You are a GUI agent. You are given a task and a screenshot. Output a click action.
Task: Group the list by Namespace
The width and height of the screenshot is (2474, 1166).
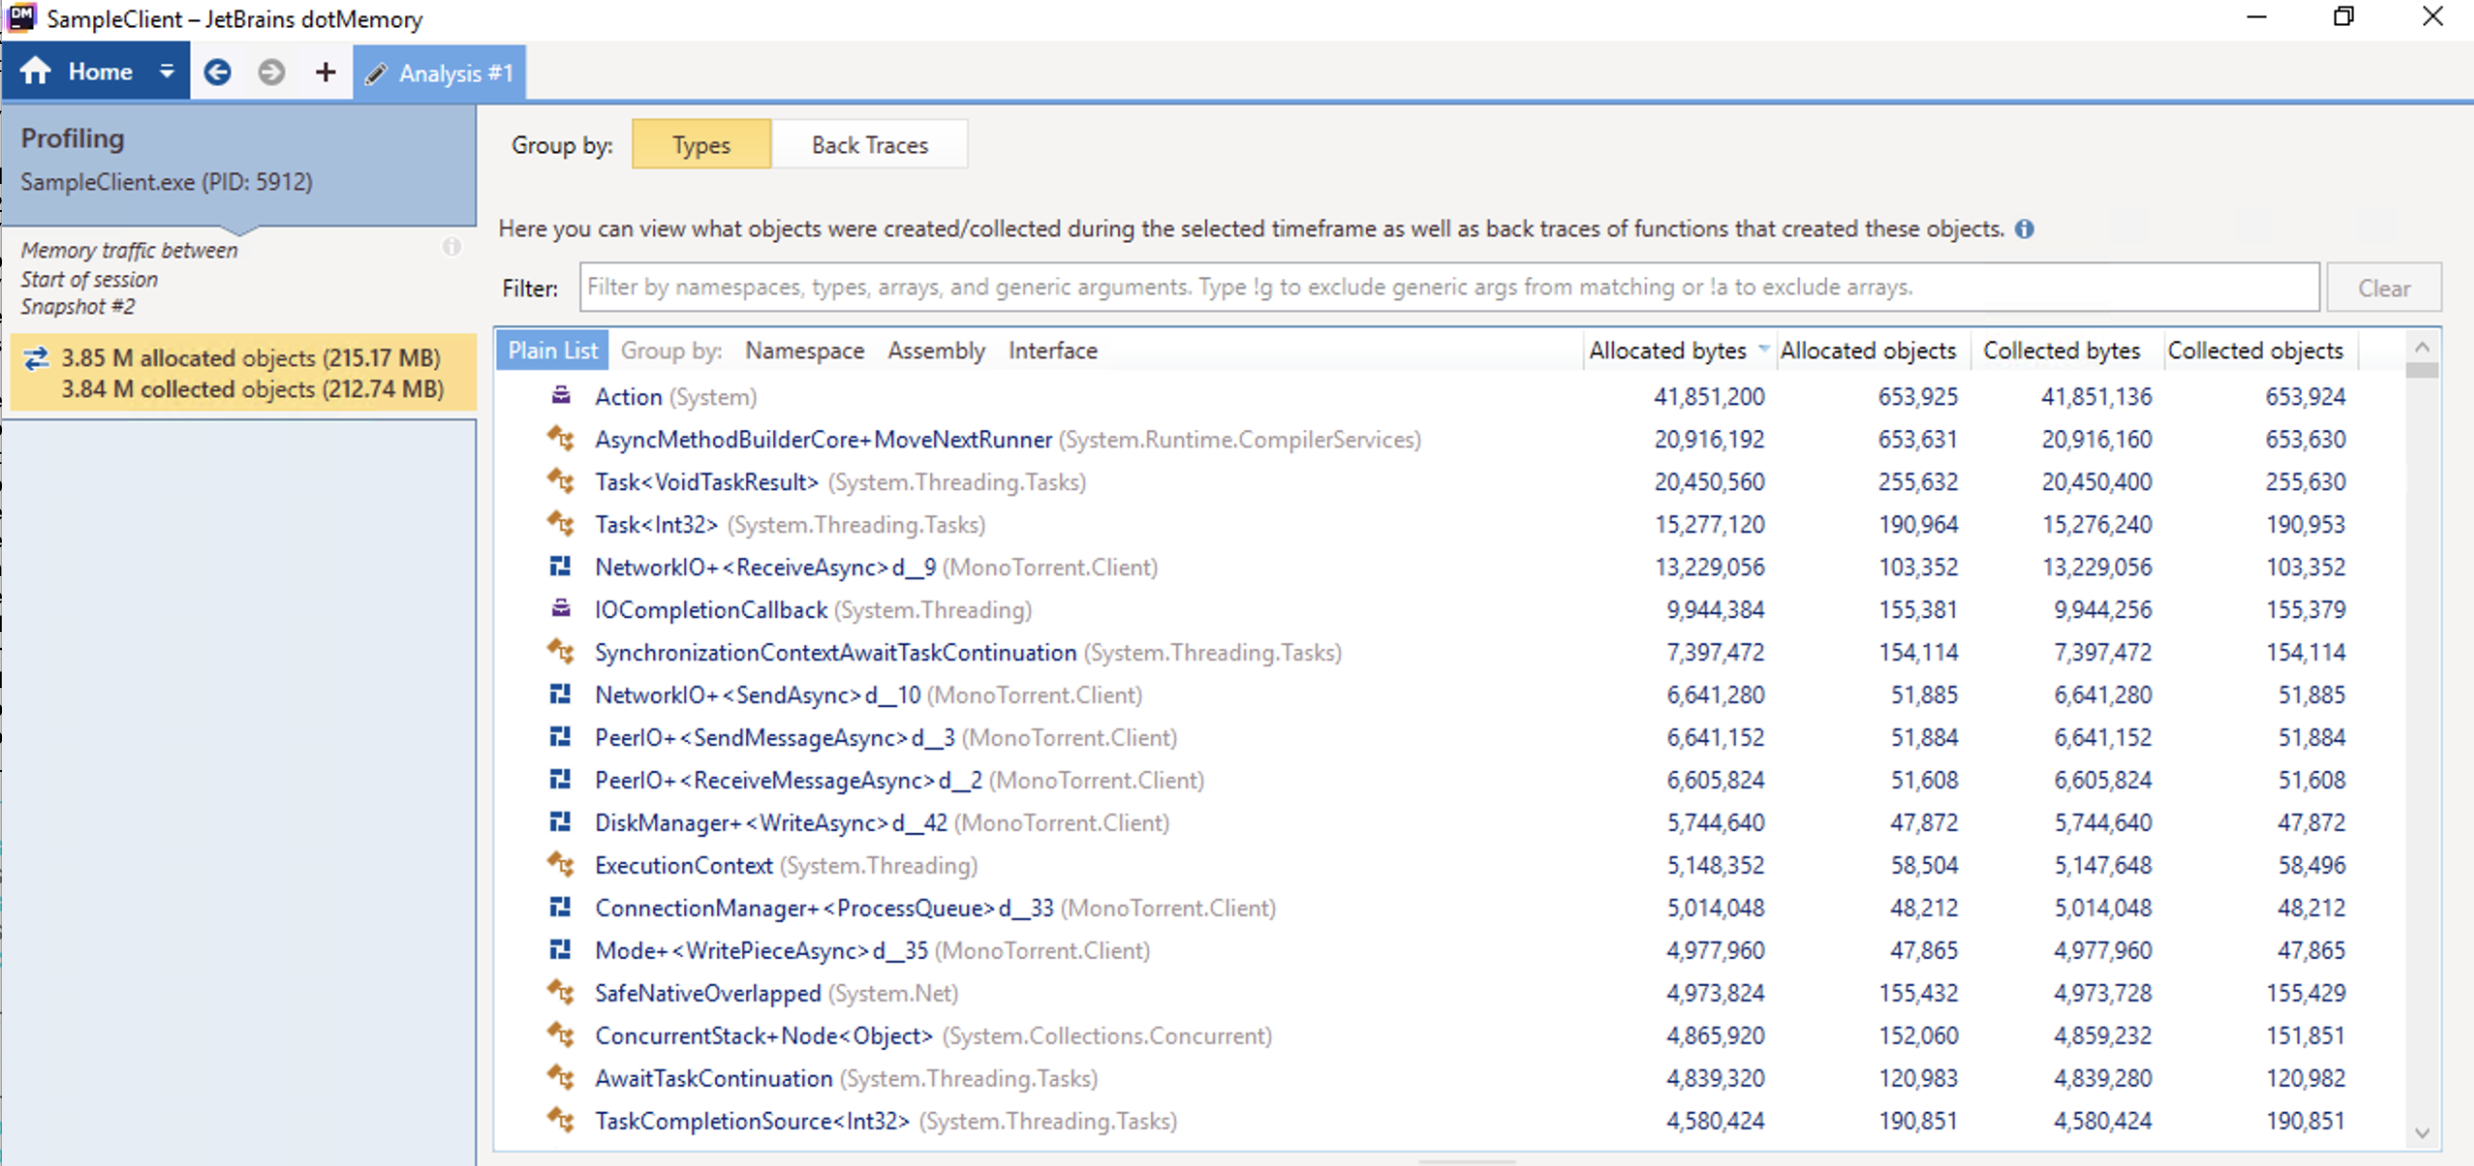pyautogui.click(x=804, y=351)
